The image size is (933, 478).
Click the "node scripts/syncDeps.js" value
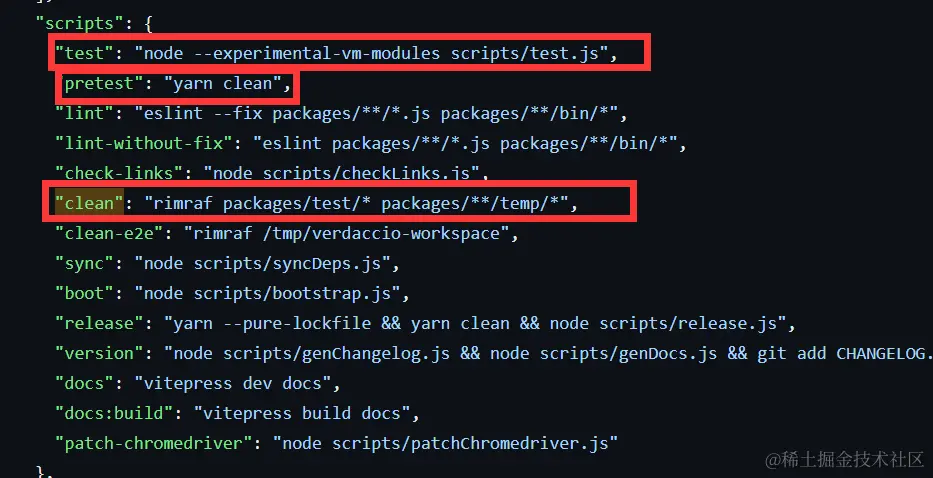click(264, 264)
